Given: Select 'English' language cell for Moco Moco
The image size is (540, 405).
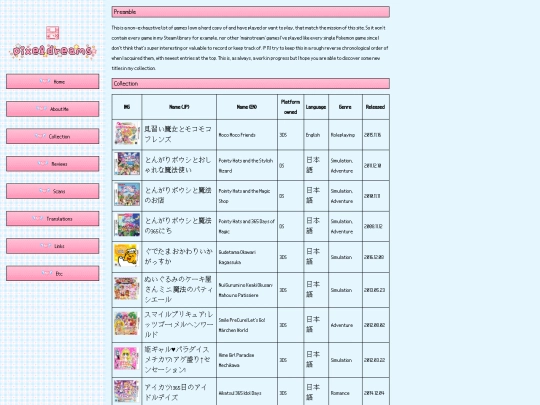Looking at the screenshot, I should (313, 135).
